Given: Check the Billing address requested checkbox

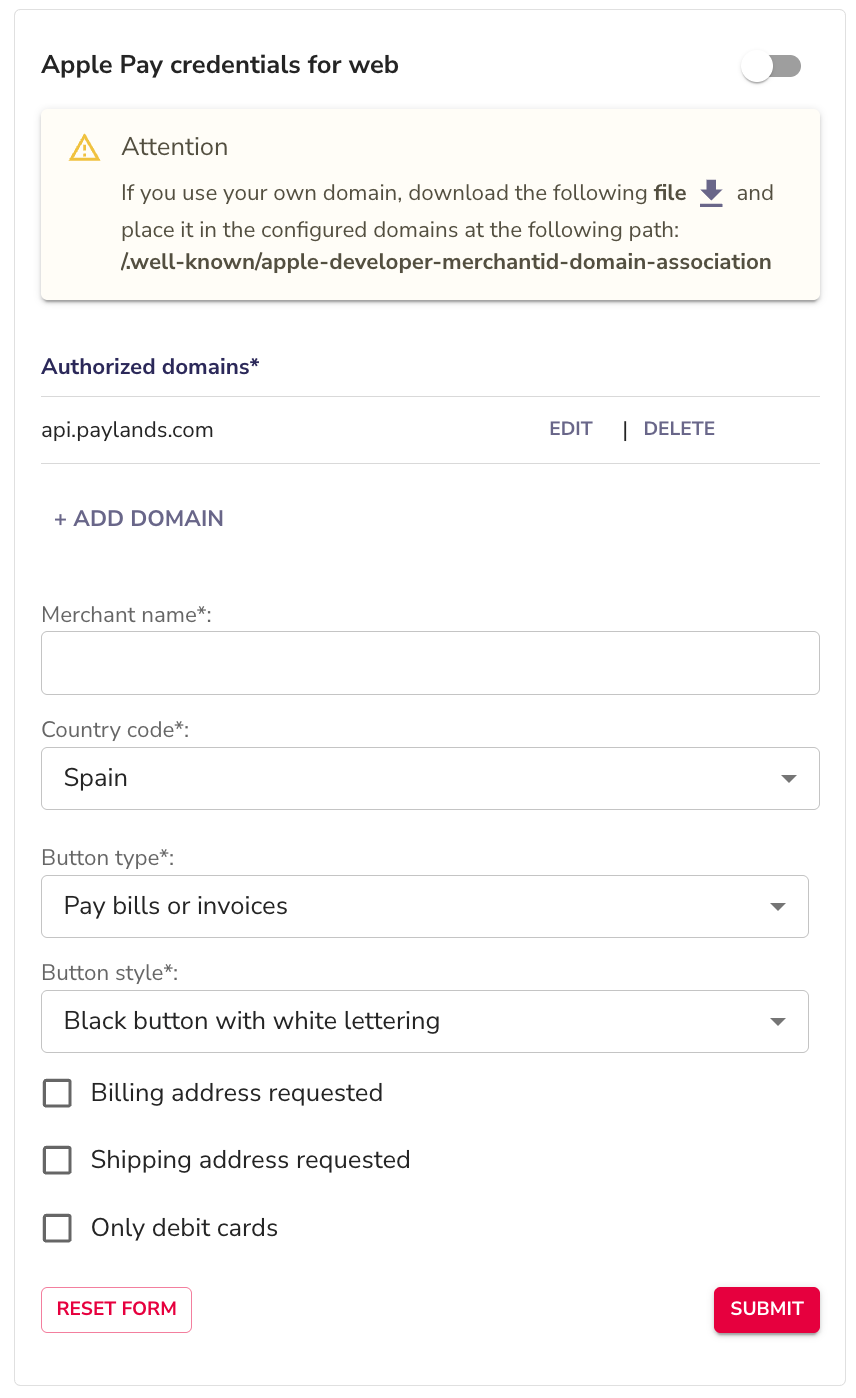Looking at the screenshot, I should [x=57, y=1093].
